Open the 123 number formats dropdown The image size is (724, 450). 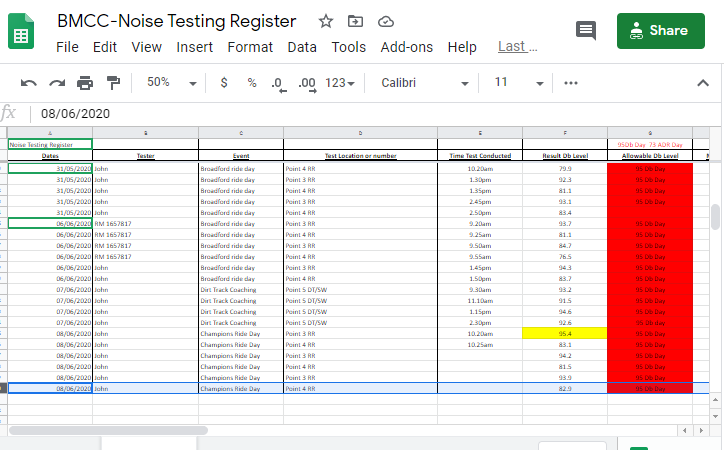coord(339,83)
